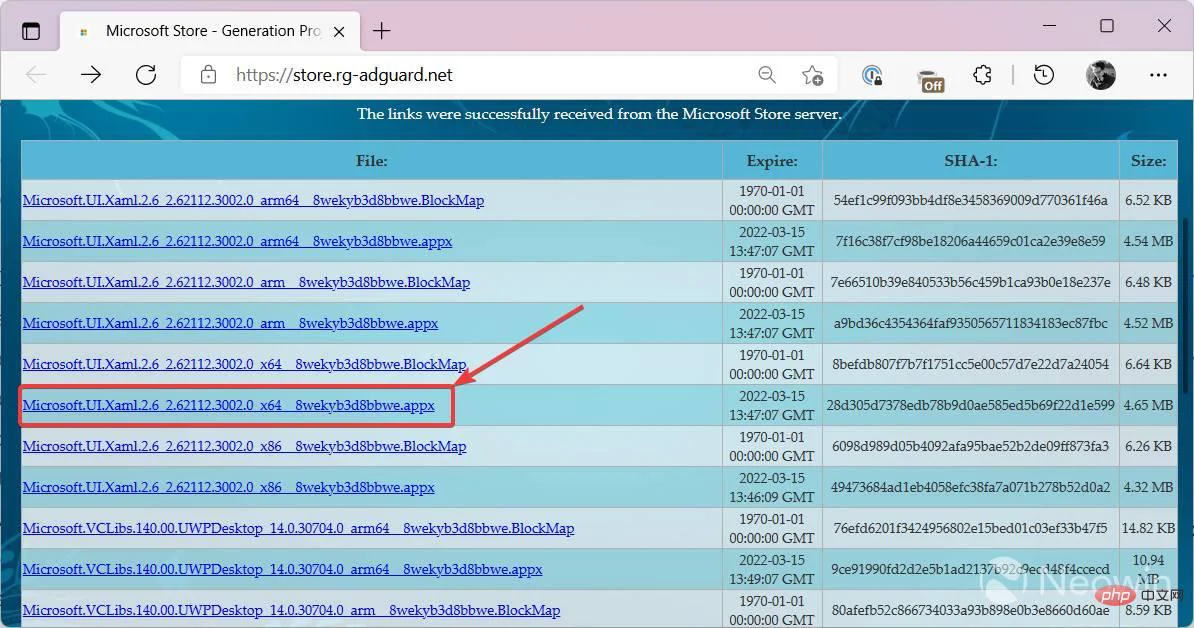Open browser history clock icon

(x=1044, y=75)
